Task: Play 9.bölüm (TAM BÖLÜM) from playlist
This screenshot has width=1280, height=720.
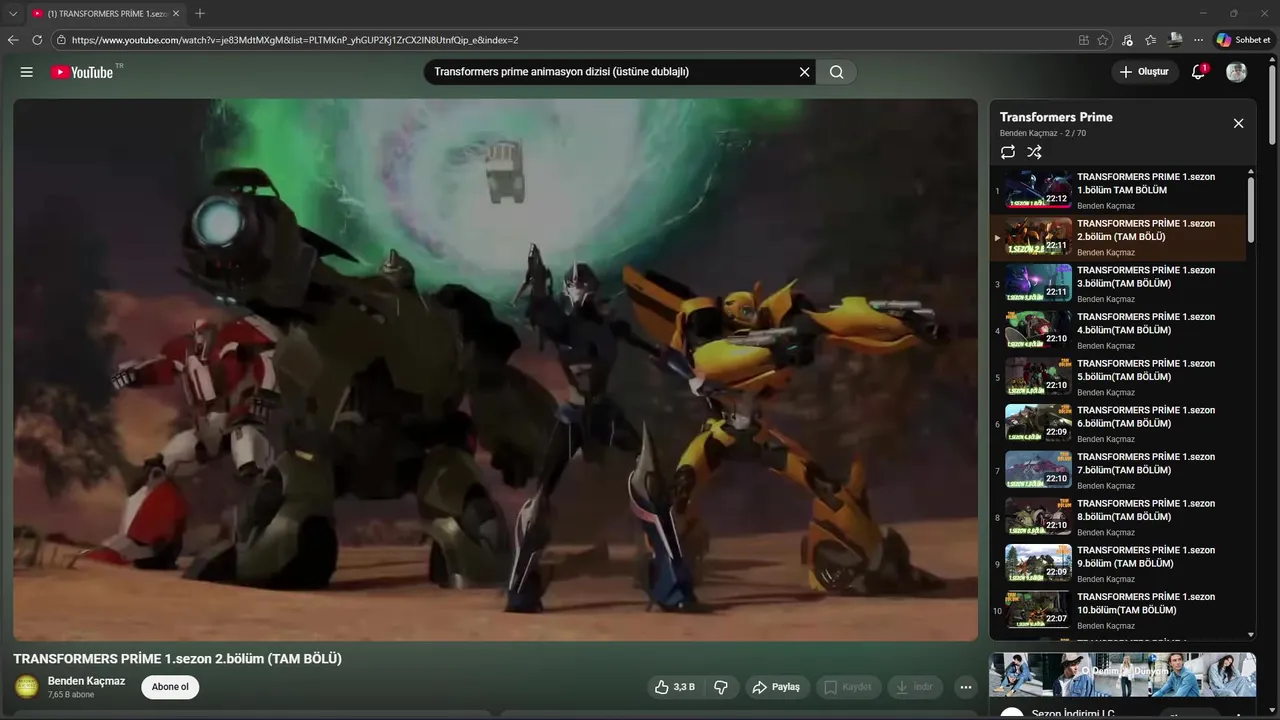Action: 1119,564
